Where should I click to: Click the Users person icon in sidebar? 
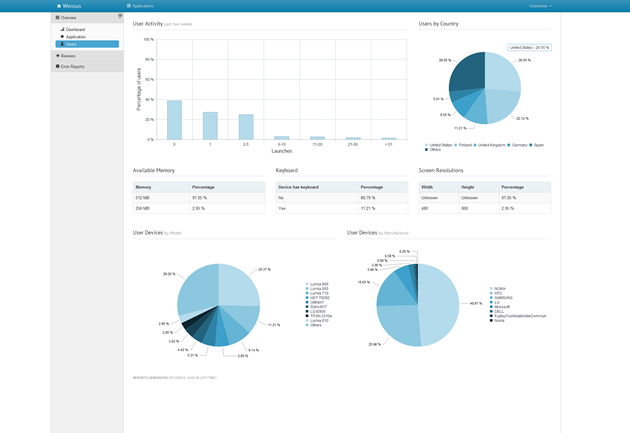coord(62,44)
